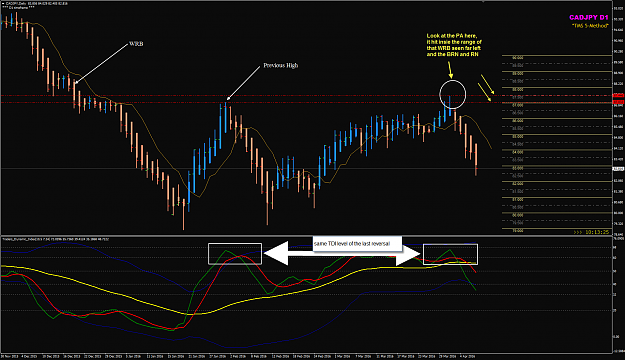Click the yellow "Look at the PA here" note
The image size is (625, 360).
[454, 45]
